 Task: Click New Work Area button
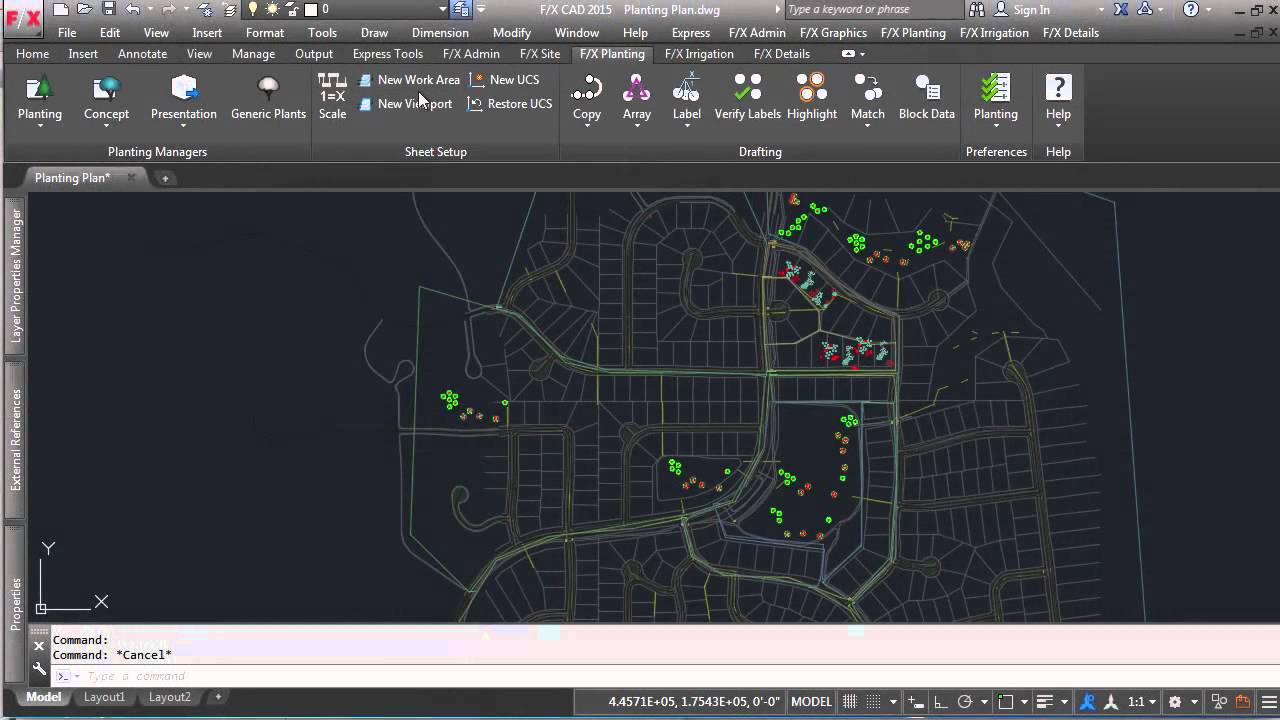[410, 80]
